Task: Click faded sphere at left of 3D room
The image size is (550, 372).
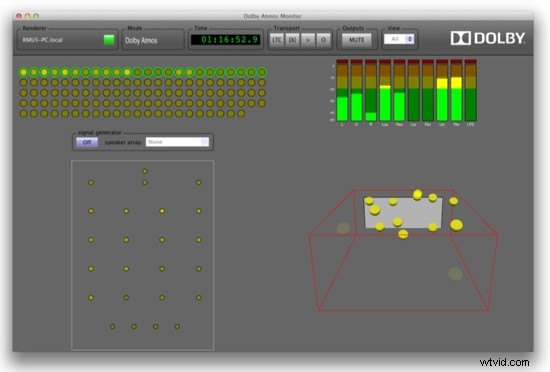Action: click(x=343, y=229)
